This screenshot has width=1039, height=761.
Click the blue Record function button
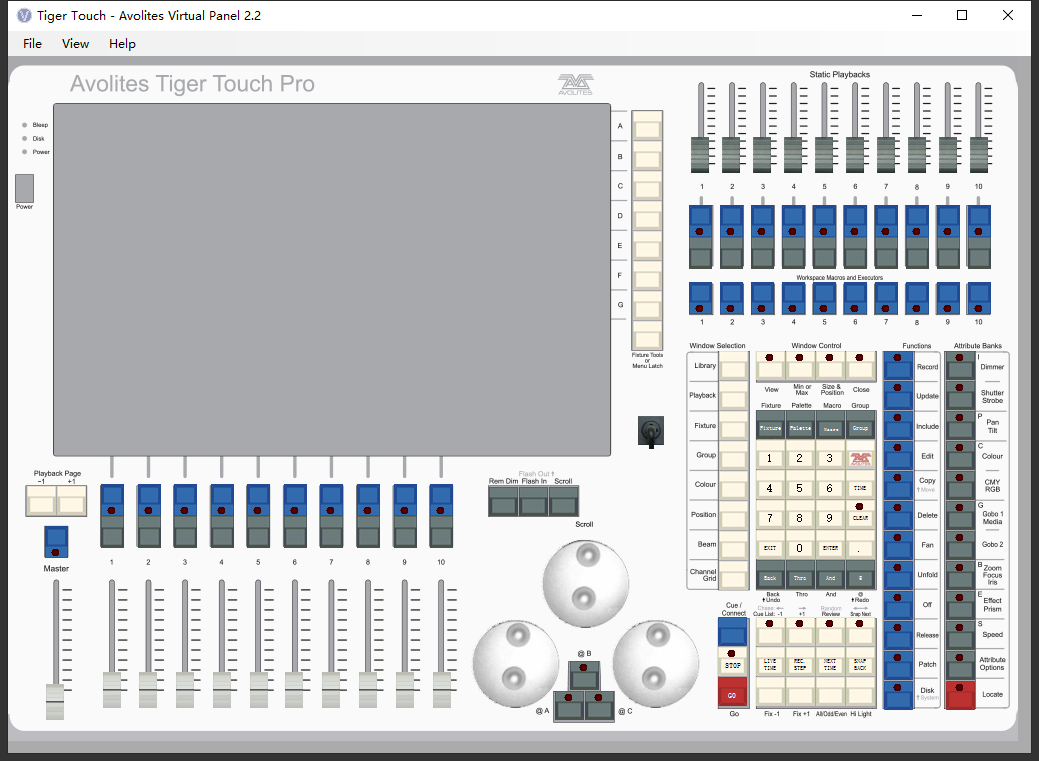click(898, 366)
